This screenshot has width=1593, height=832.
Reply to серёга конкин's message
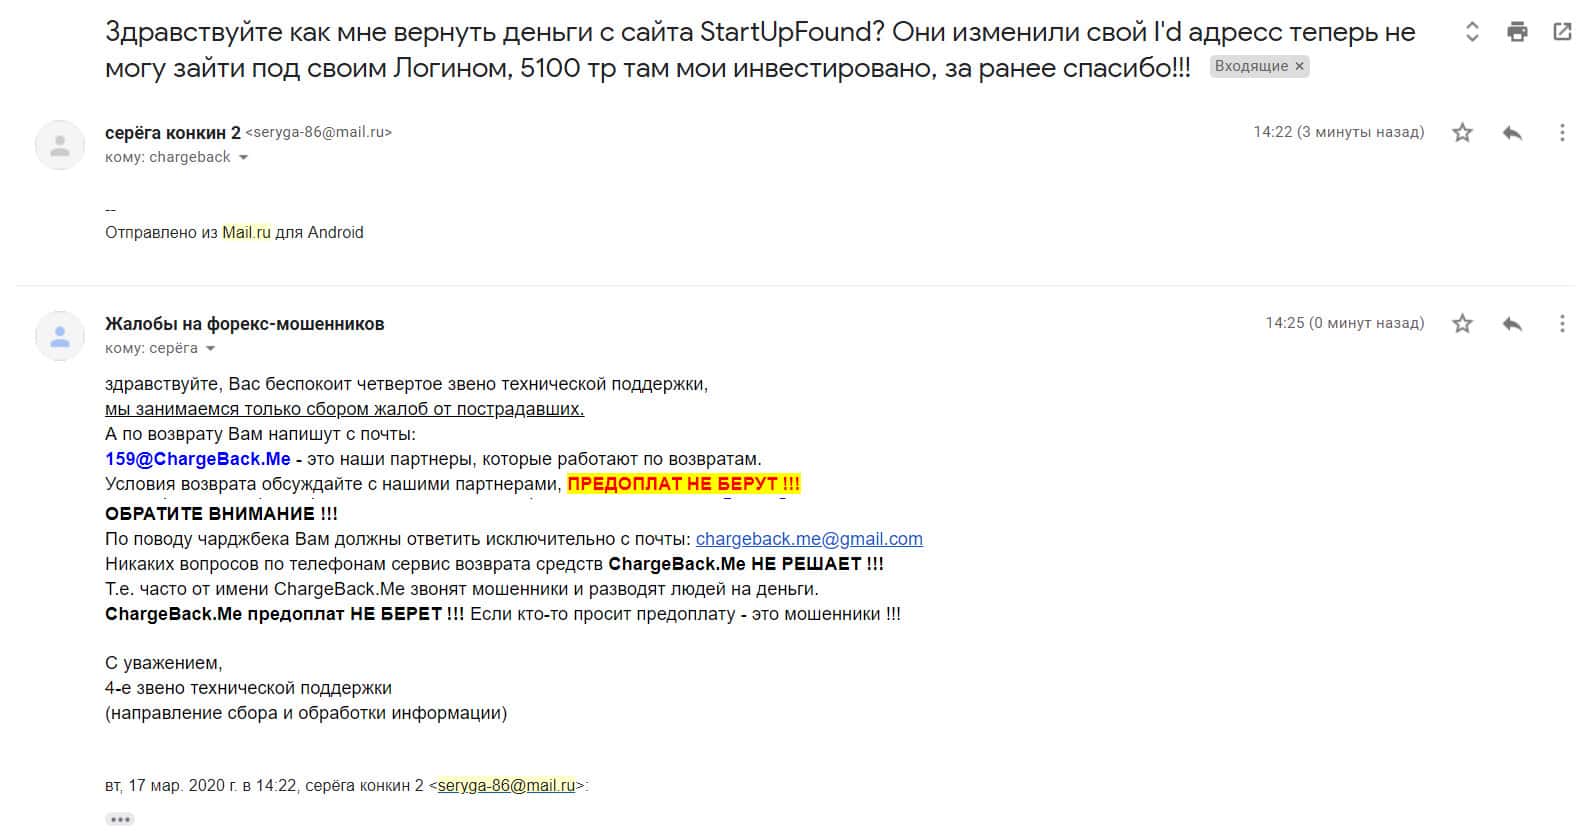pyautogui.click(x=1512, y=132)
